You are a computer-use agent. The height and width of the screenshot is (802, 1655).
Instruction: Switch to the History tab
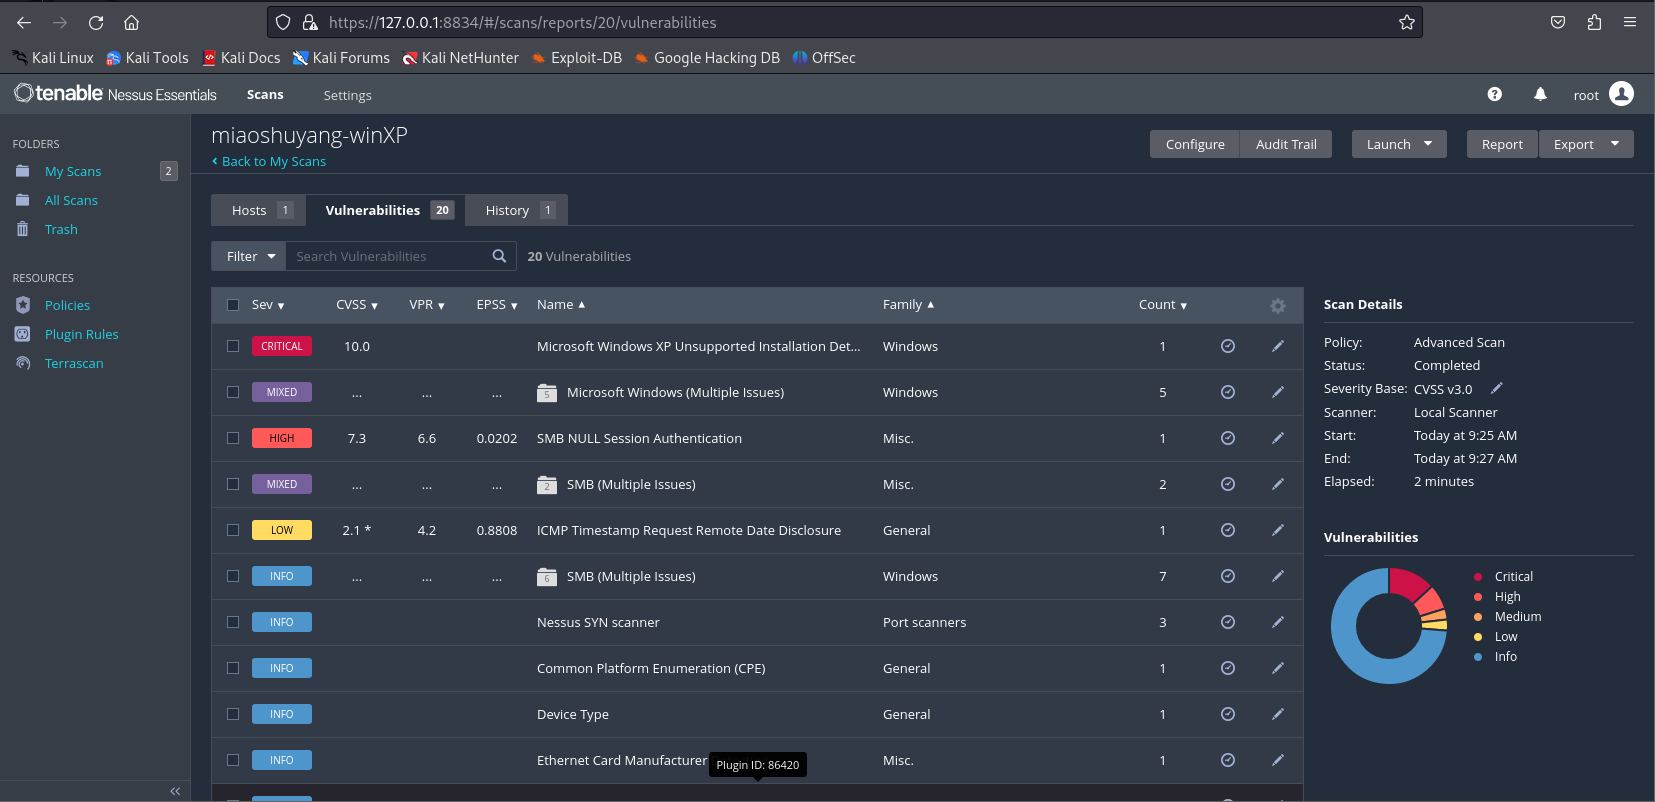(518, 210)
